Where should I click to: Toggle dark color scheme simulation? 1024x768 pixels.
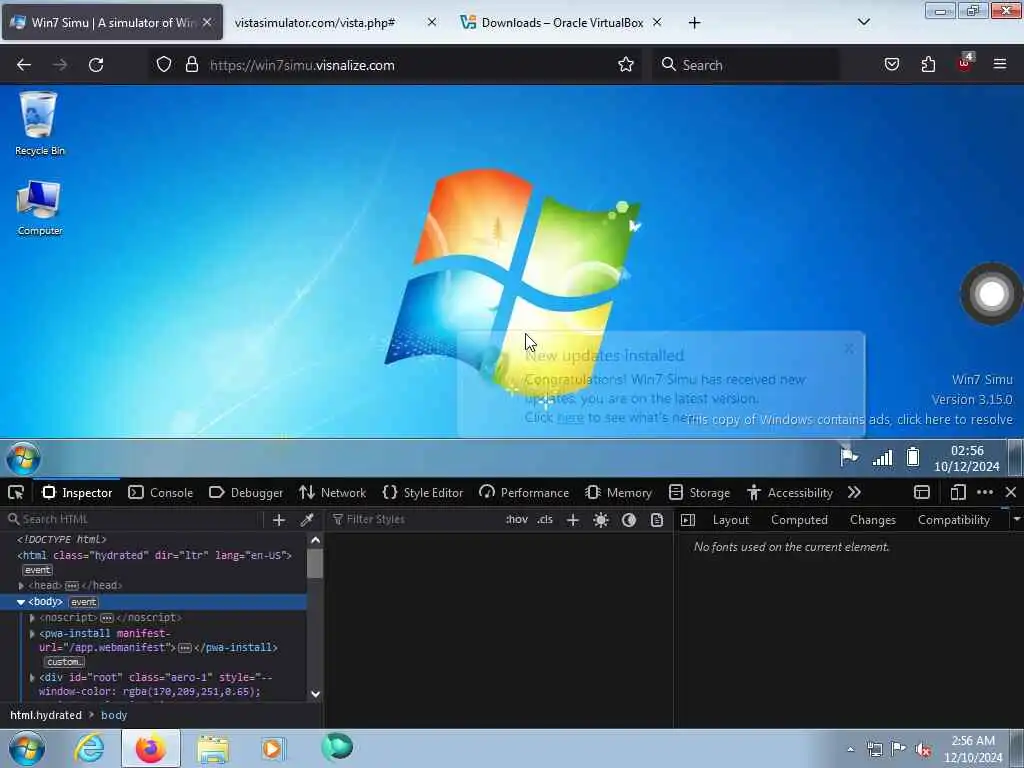(629, 520)
